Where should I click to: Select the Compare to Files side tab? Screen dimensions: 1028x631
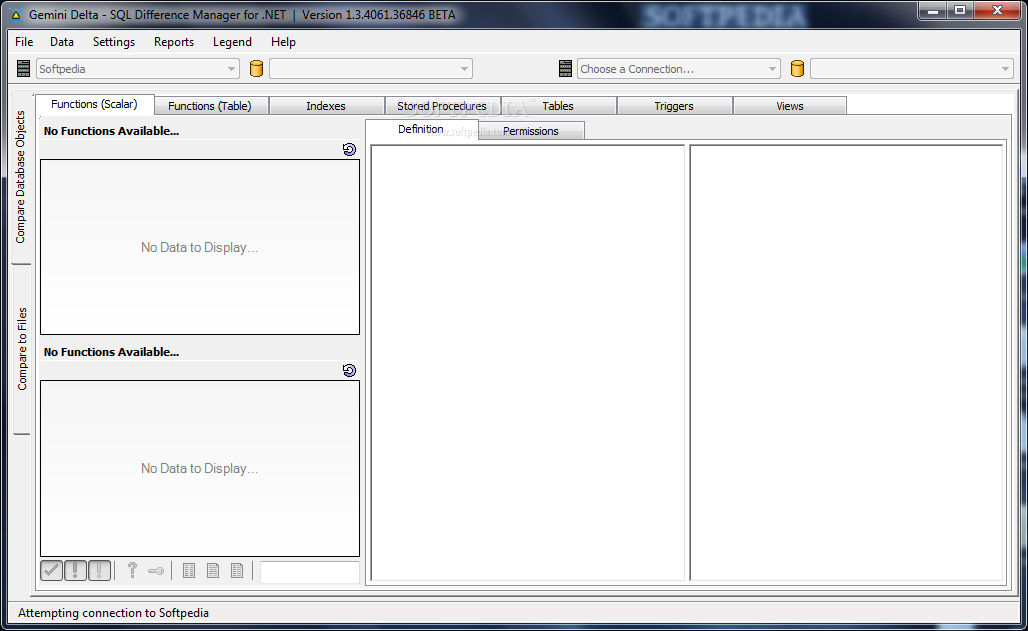(x=22, y=349)
